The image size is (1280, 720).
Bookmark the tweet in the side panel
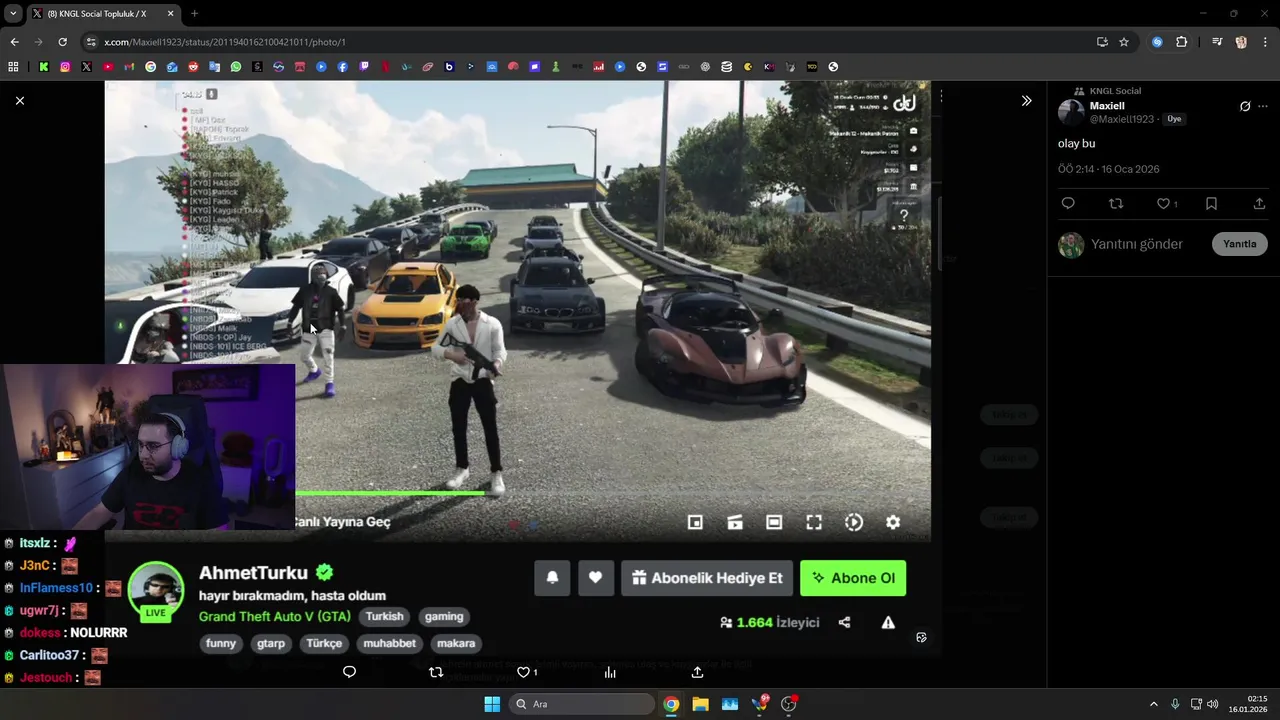coord(1211,204)
